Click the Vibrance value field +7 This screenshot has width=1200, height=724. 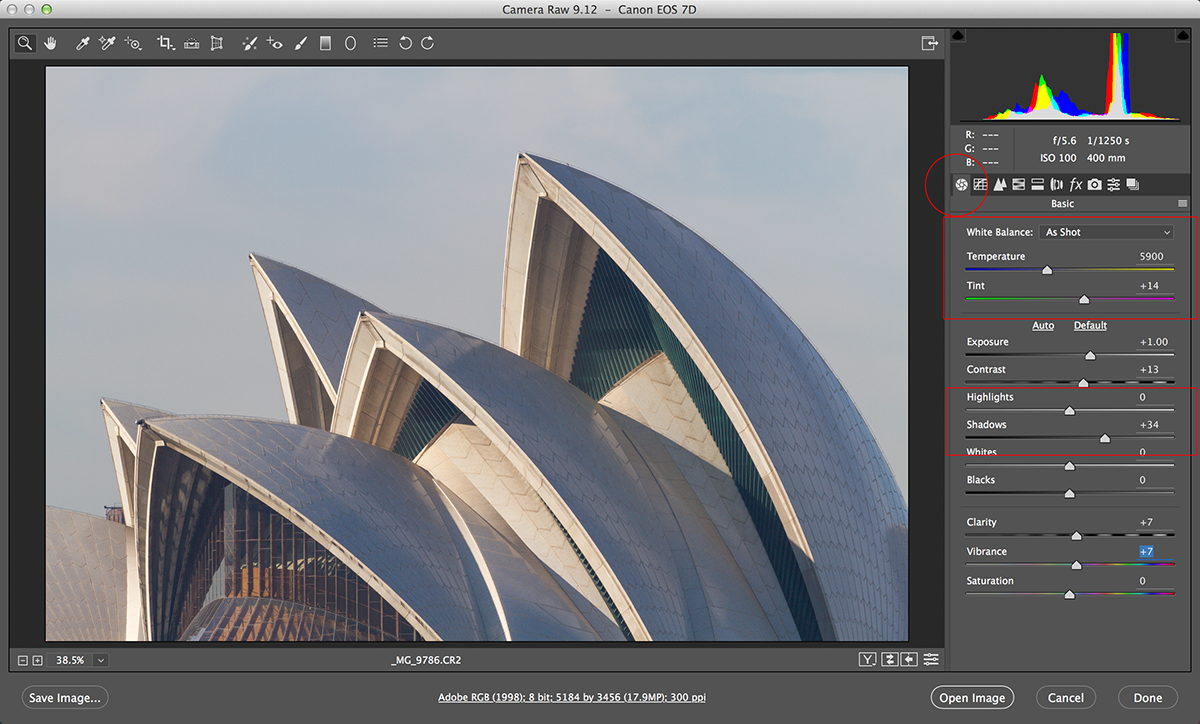(x=1146, y=552)
